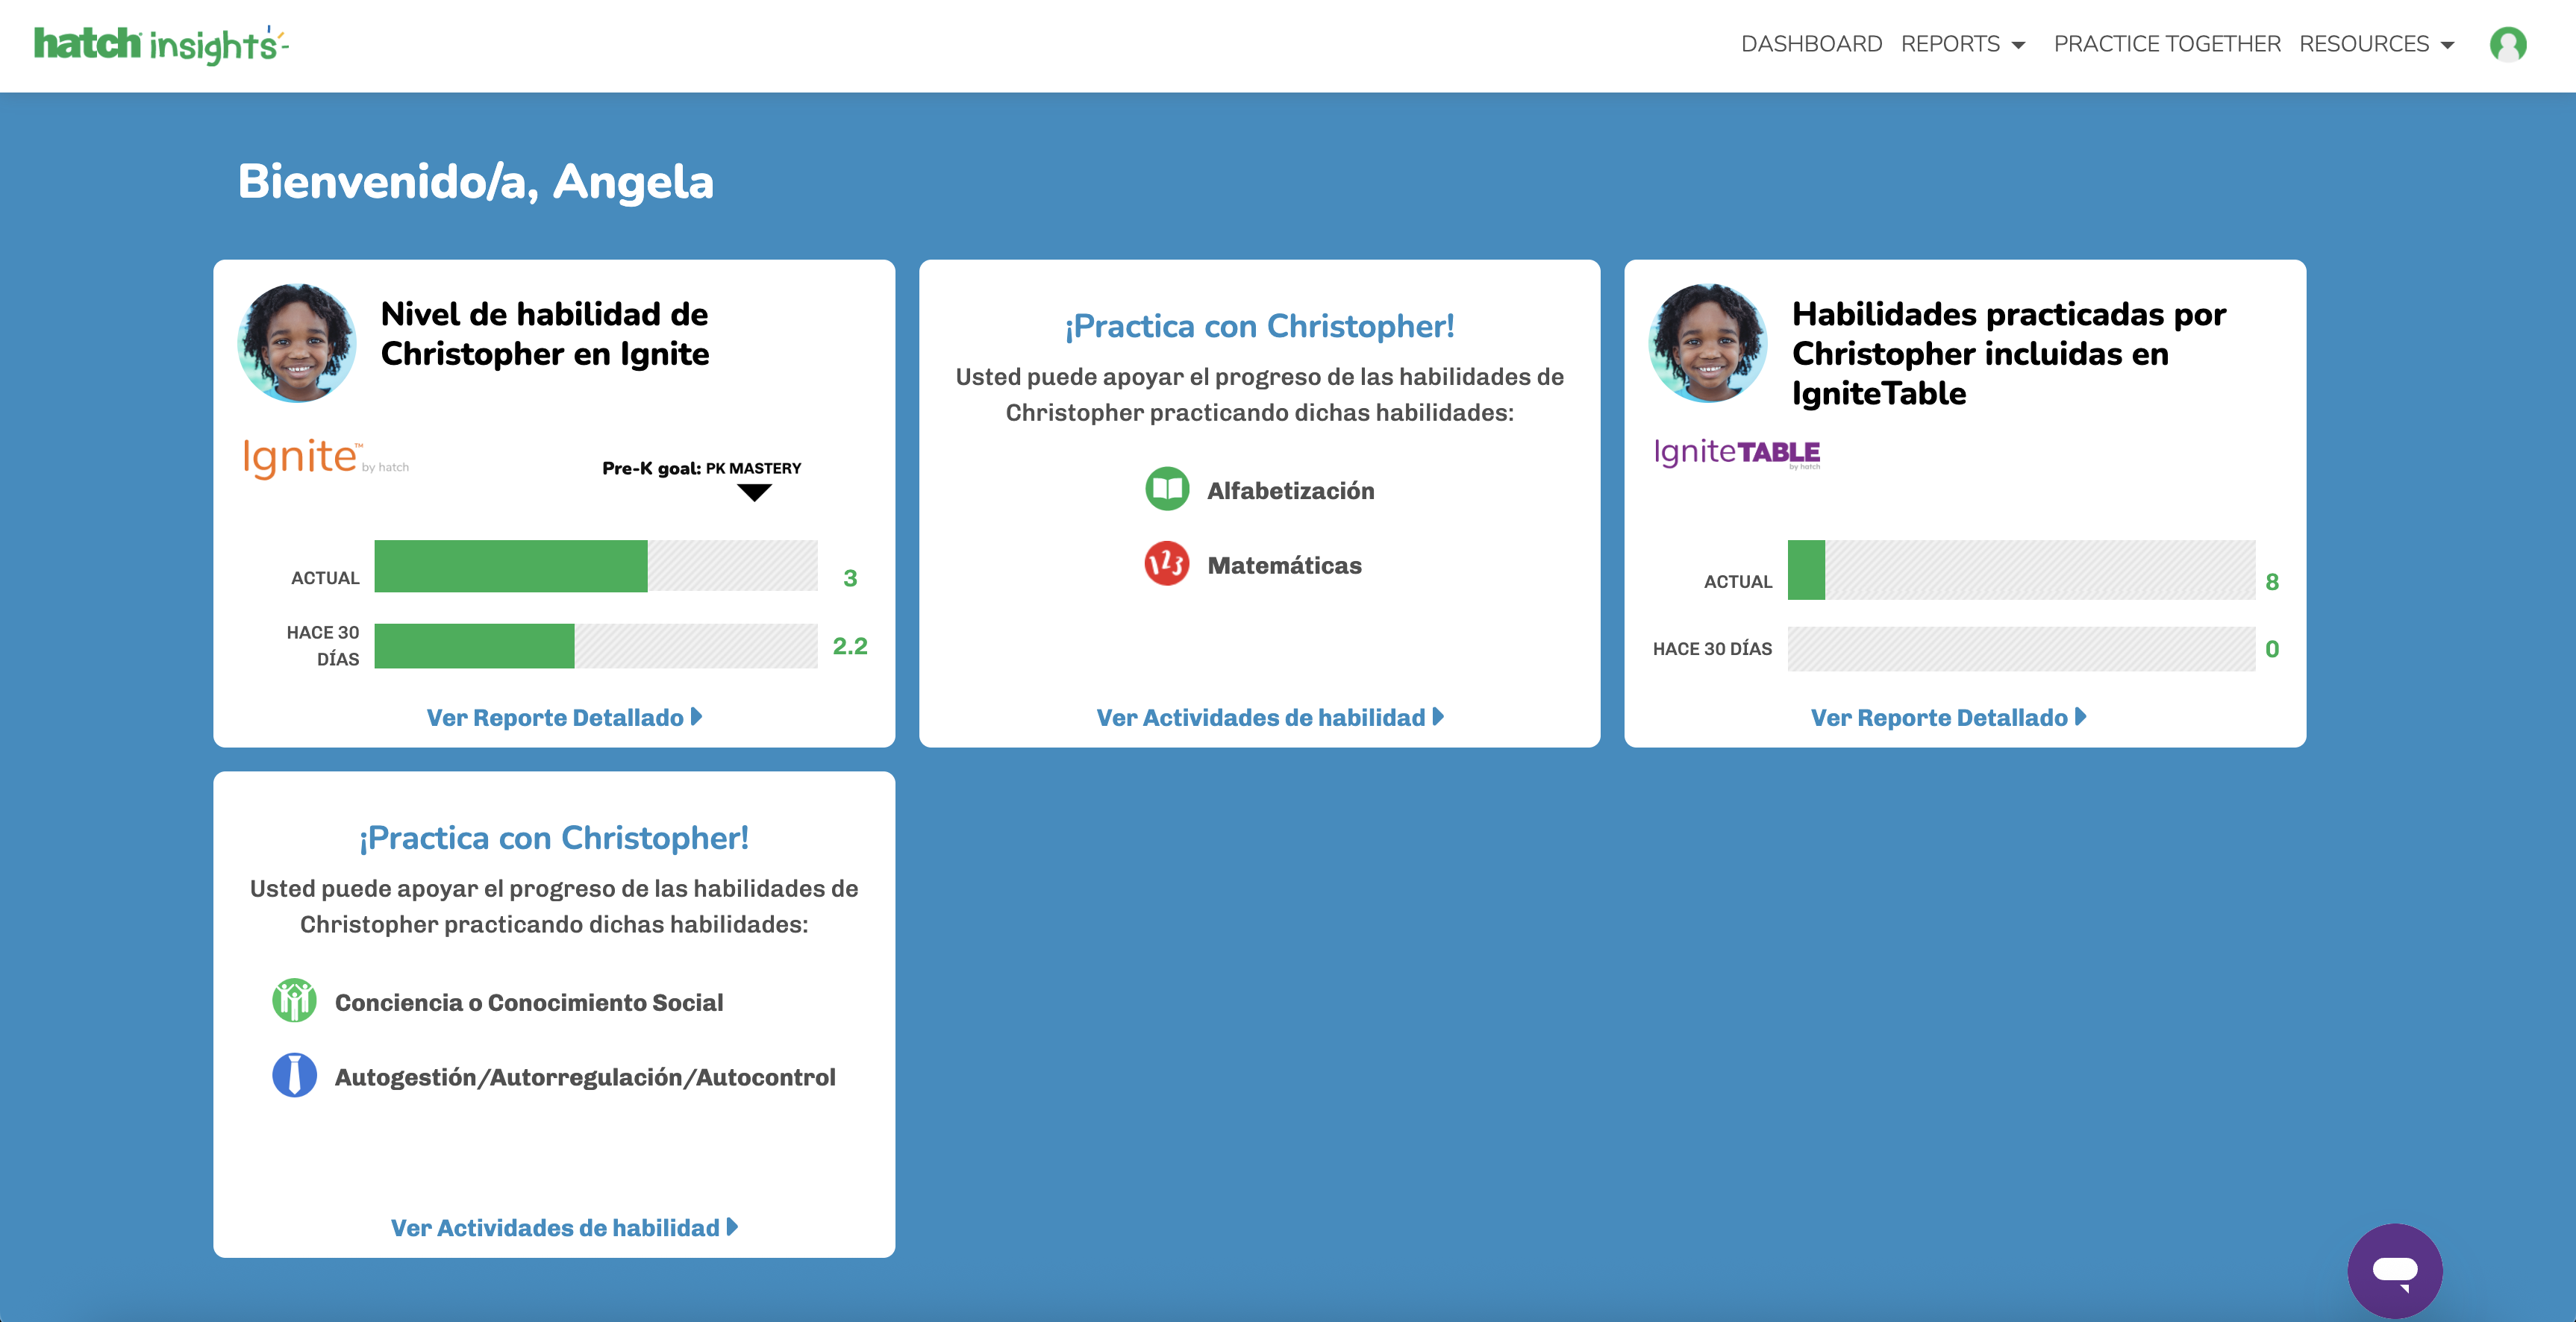Click the Hatch Insights logo
2576x1322 pixels.
pyautogui.click(x=161, y=45)
